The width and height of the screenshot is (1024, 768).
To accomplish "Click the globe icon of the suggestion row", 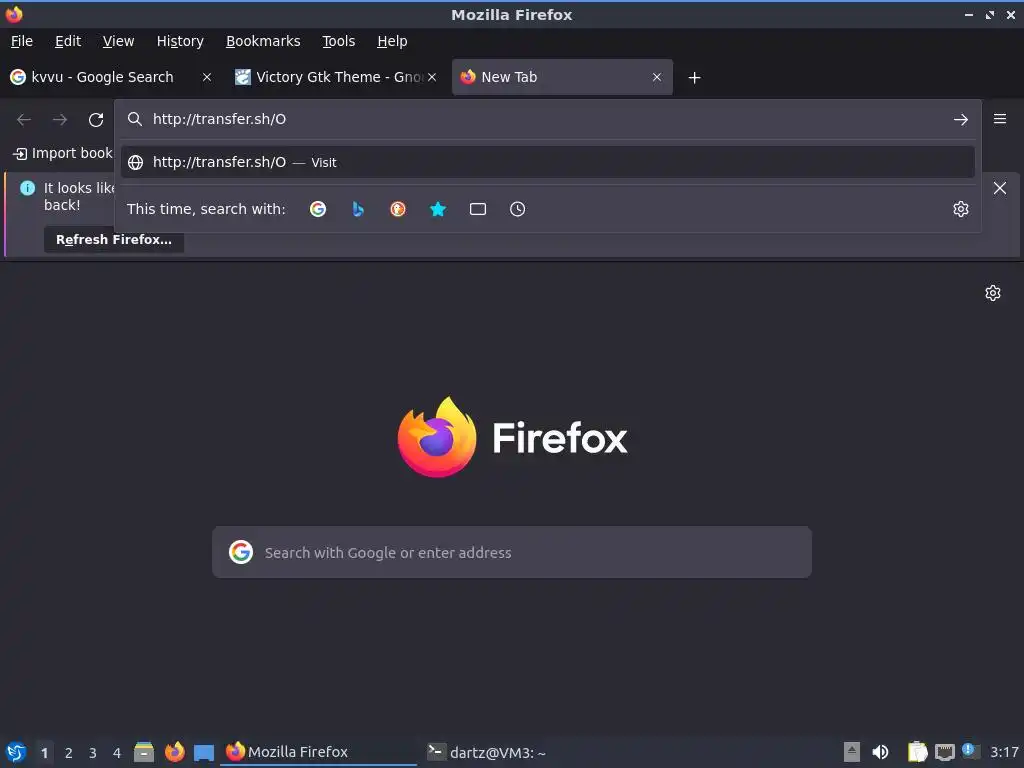I will coord(135,163).
